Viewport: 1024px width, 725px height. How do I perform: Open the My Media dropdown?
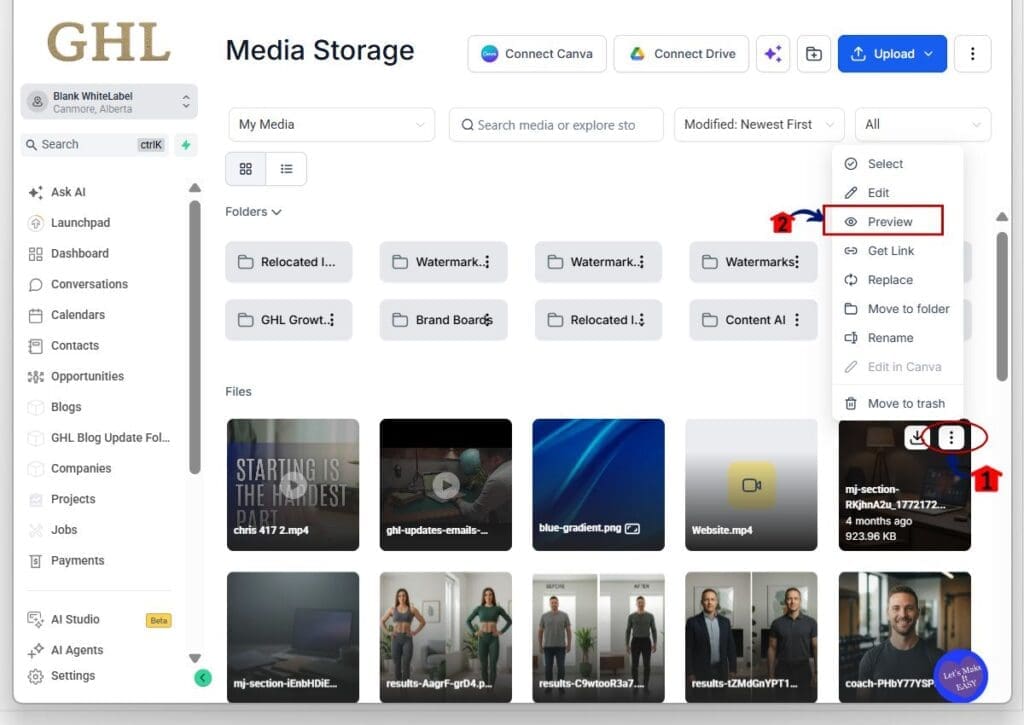(x=331, y=125)
